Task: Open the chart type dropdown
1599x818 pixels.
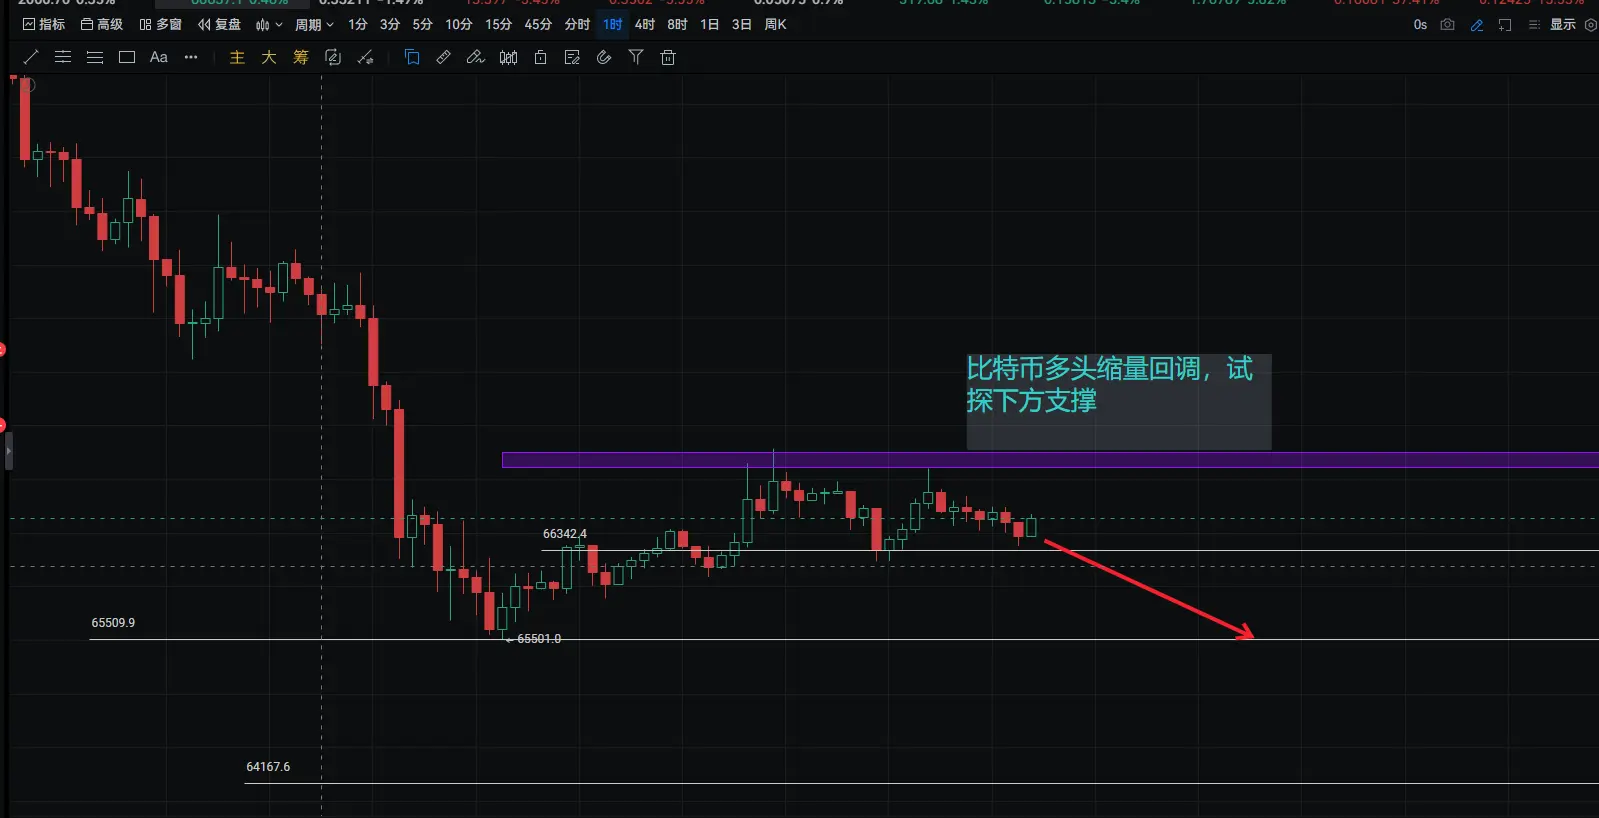Action: click(269, 24)
